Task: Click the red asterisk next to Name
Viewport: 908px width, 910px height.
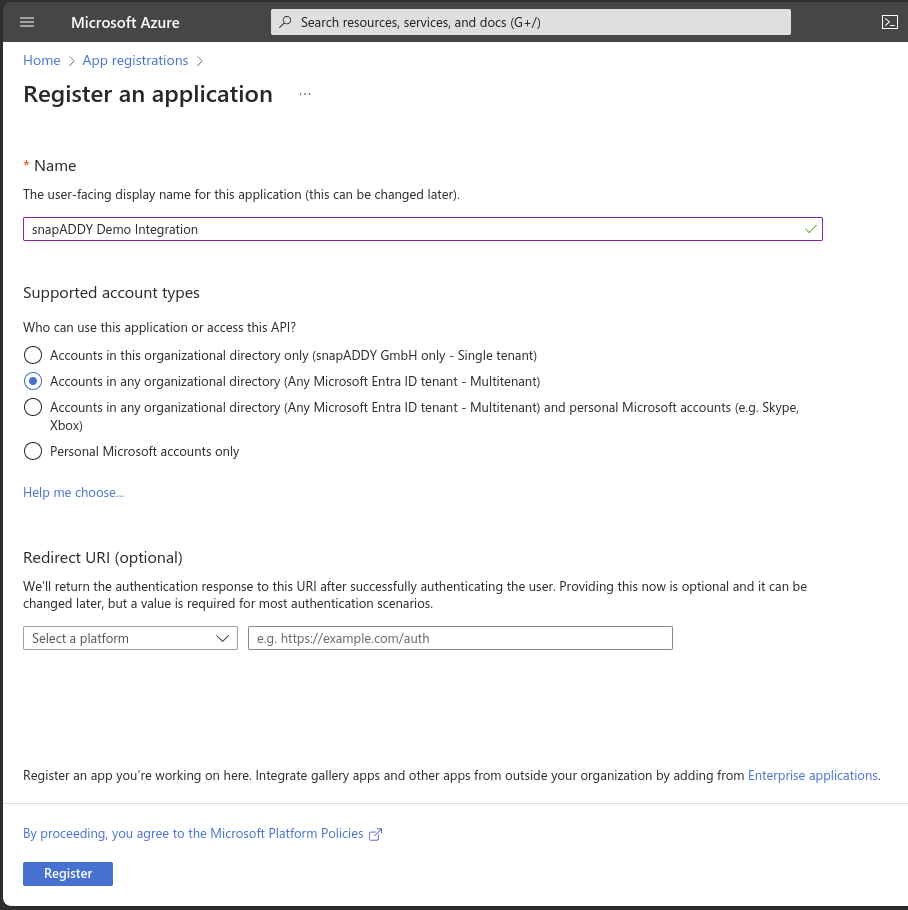Action: pos(26,165)
